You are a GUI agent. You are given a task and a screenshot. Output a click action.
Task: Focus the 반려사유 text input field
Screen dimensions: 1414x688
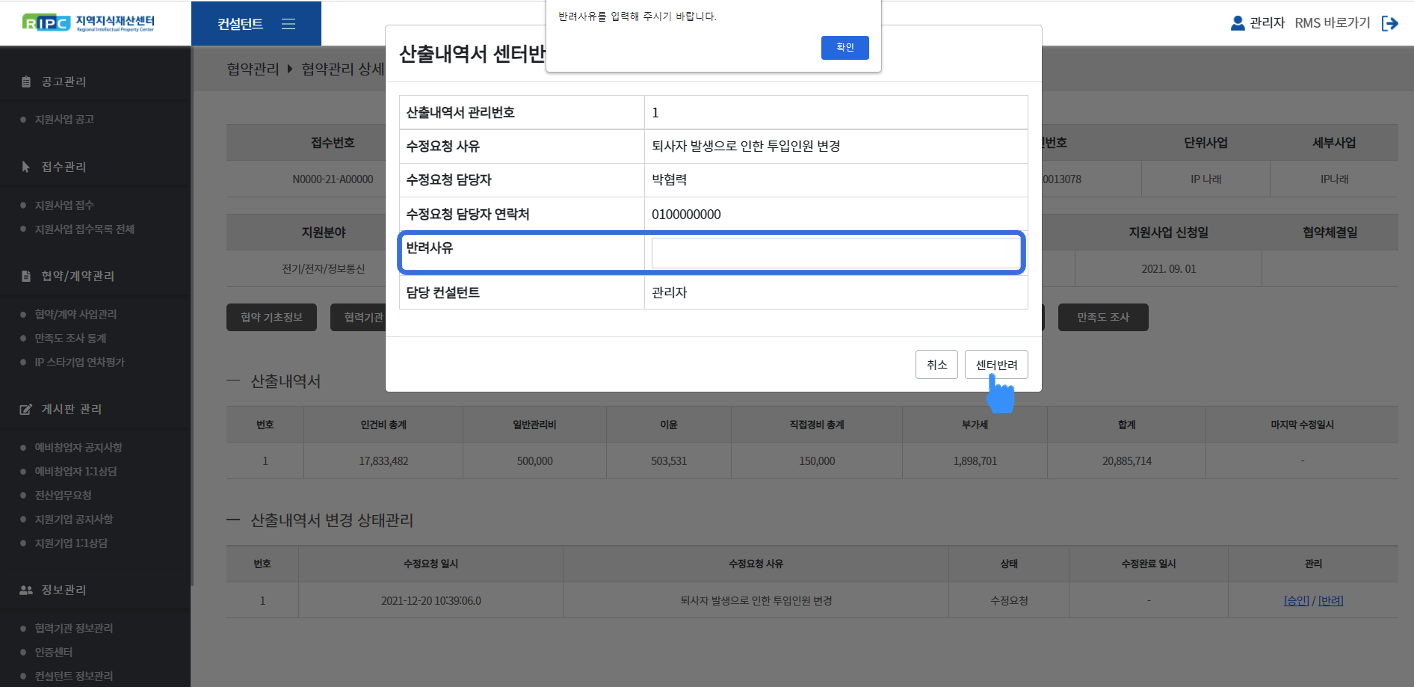(835, 253)
